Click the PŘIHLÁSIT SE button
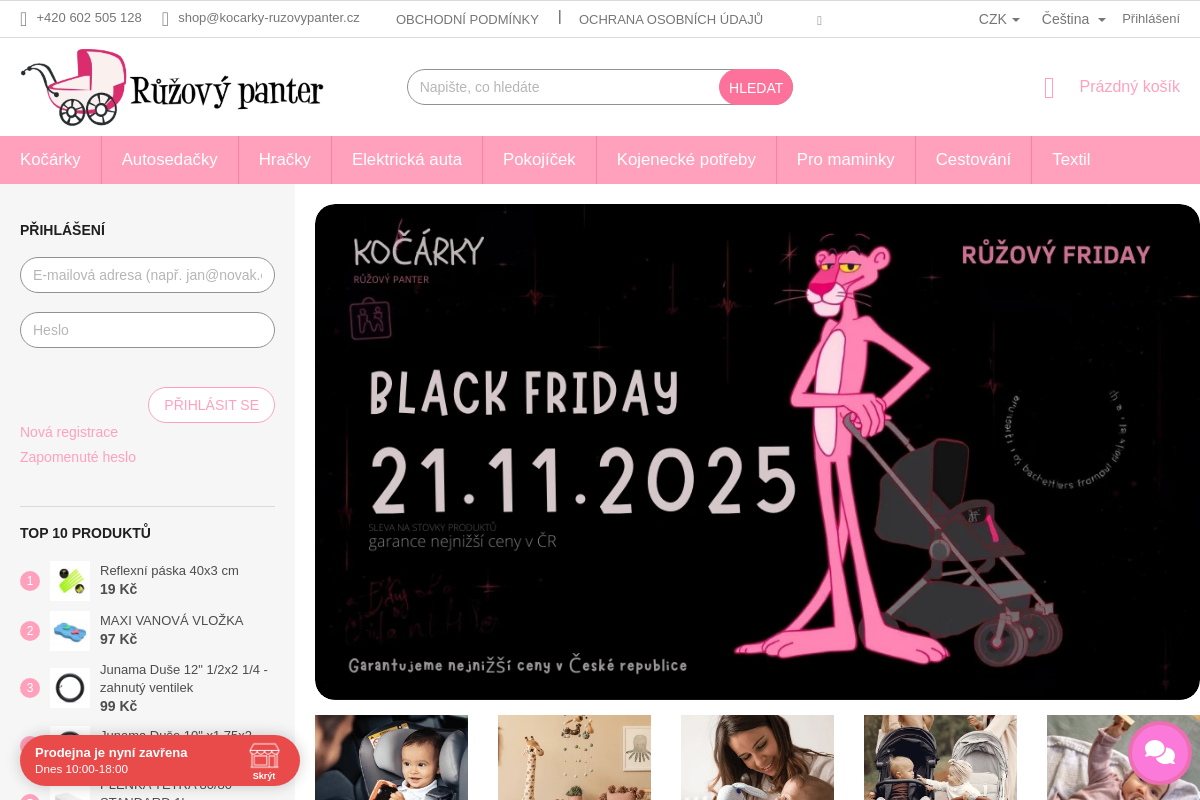 click(211, 405)
